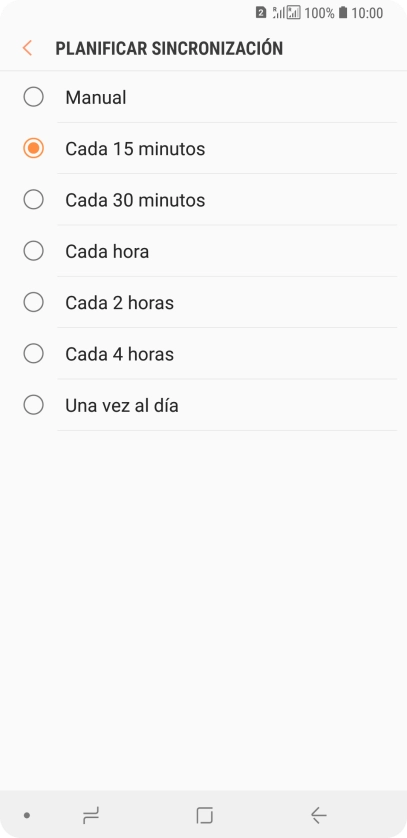
Task: Tap the 10:00 clock in status bar
Action: [367, 13]
